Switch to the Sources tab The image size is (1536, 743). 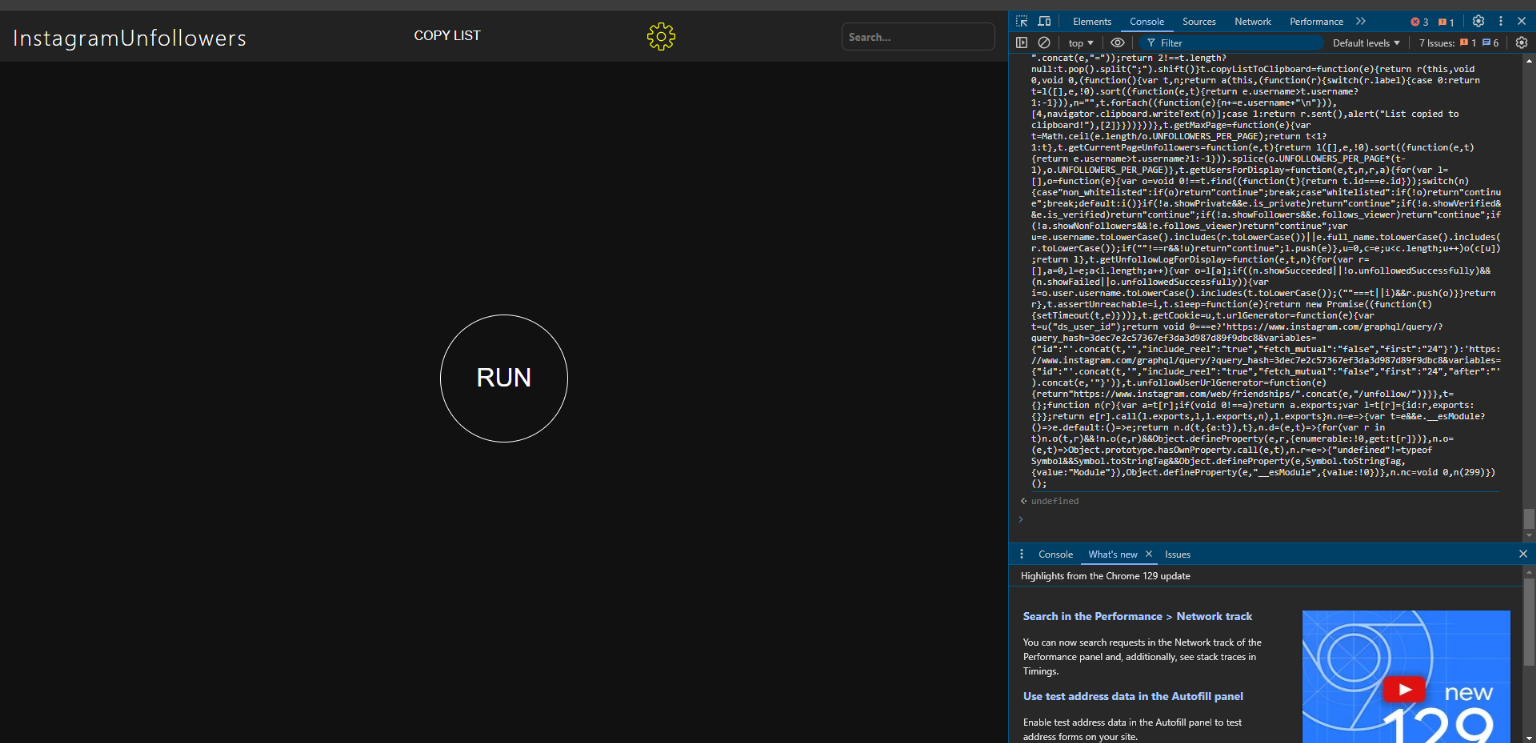coord(1199,21)
